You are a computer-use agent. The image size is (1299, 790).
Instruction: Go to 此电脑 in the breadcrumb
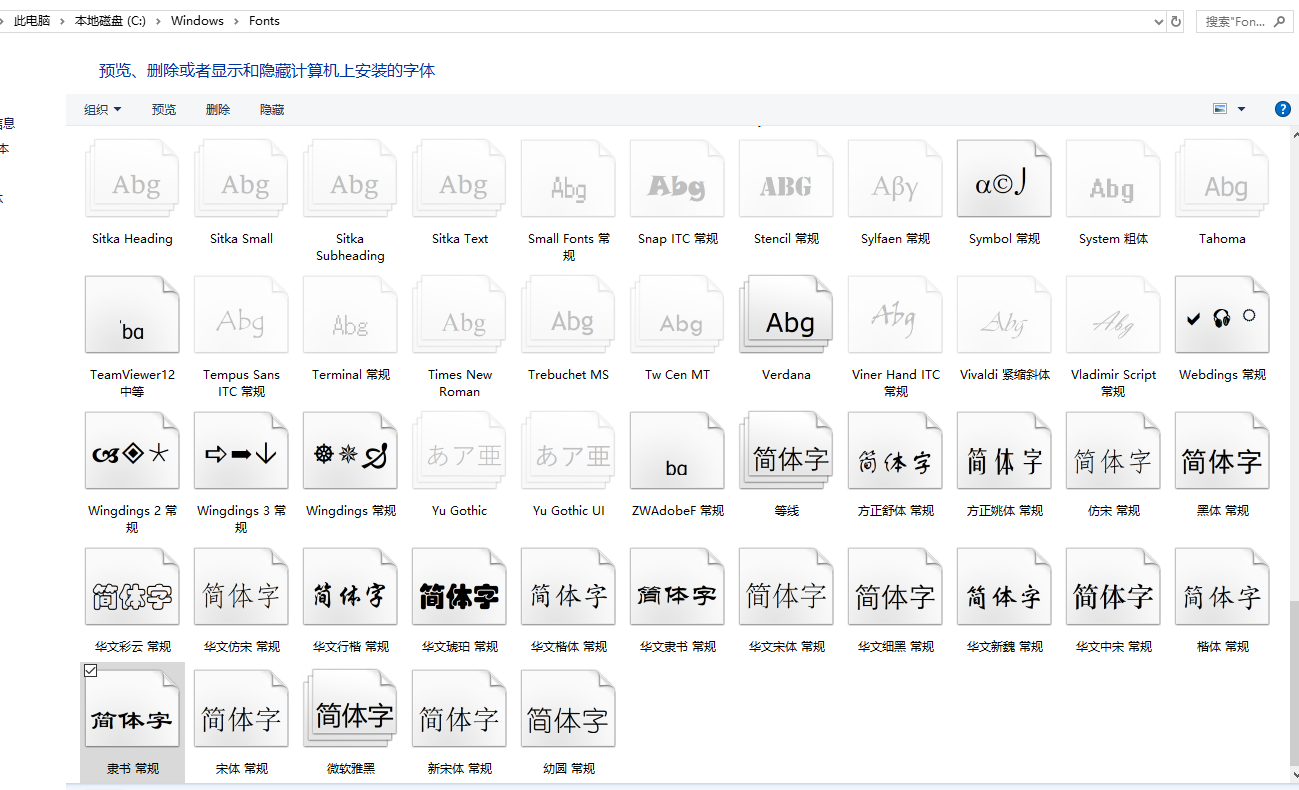click(32, 20)
